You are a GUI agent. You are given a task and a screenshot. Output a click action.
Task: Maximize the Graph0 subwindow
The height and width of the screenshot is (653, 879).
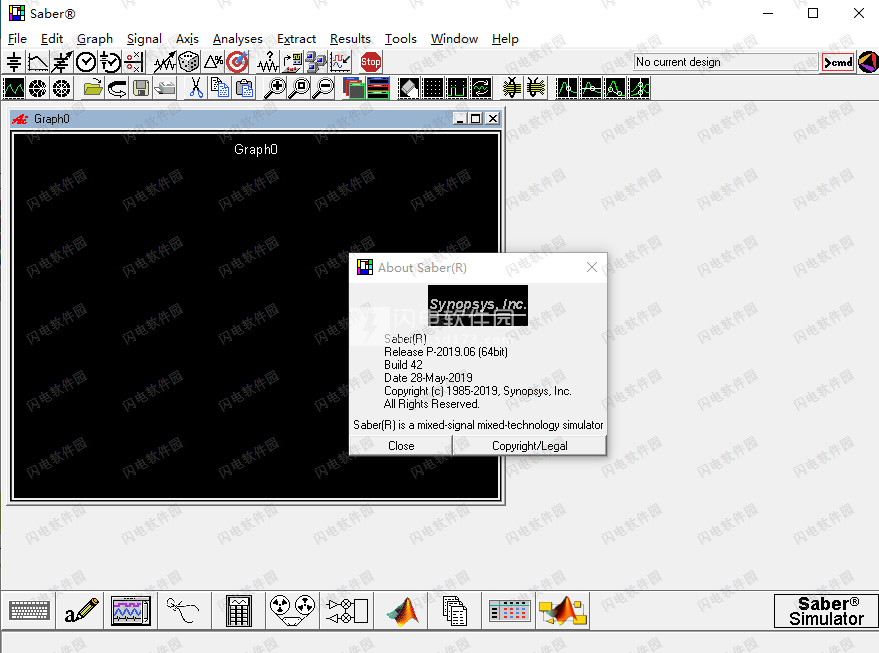click(x=475, y=118)
